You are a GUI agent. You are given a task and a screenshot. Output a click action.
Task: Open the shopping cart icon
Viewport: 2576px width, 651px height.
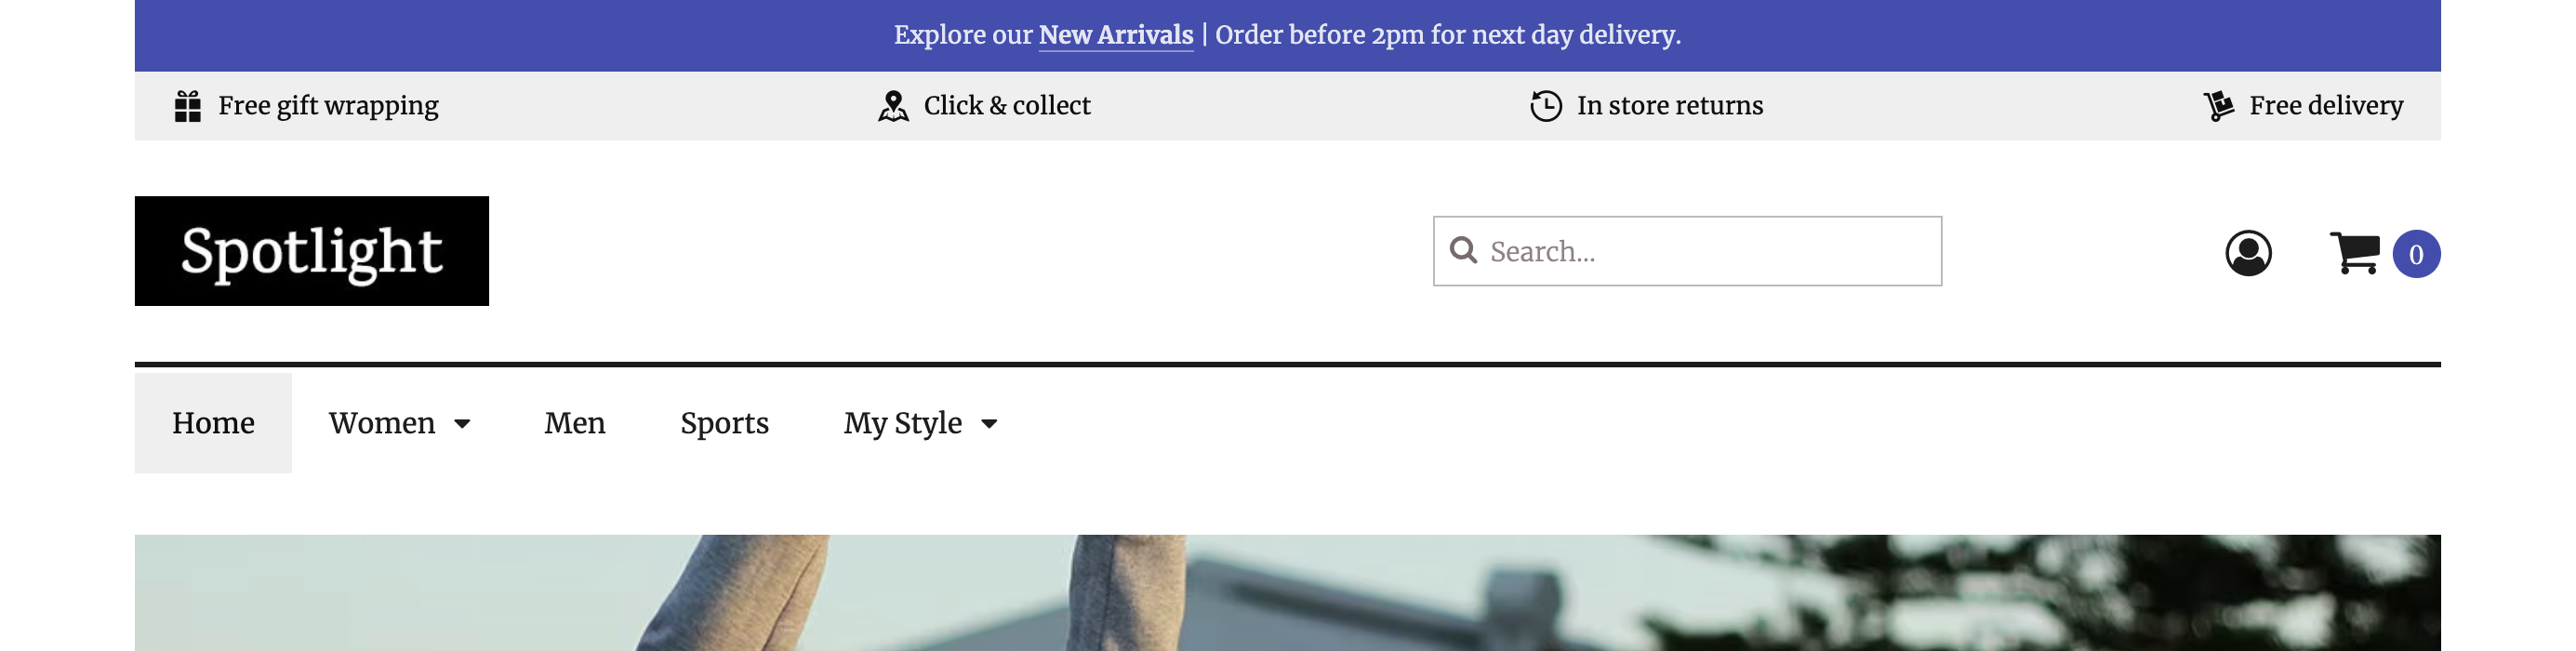2354,253
